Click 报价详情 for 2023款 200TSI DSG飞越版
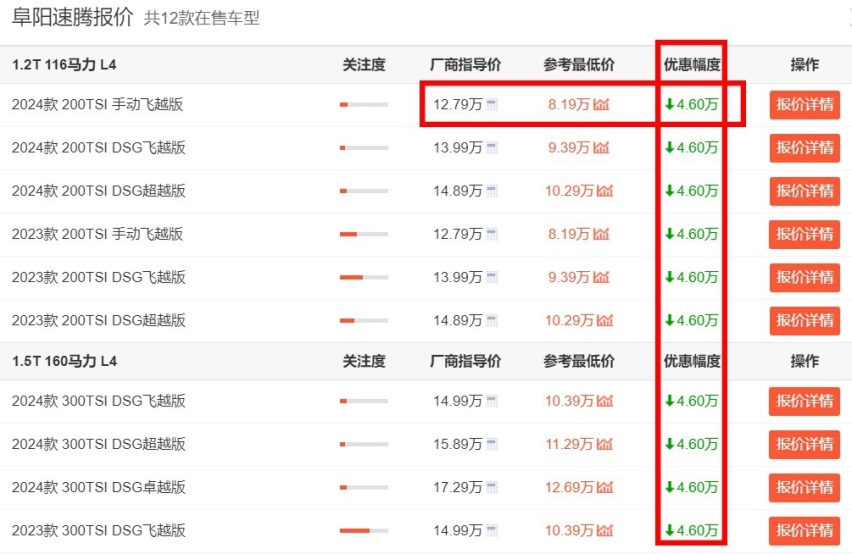The width and height of the screenshot is (852, 554). click(805, 278)
